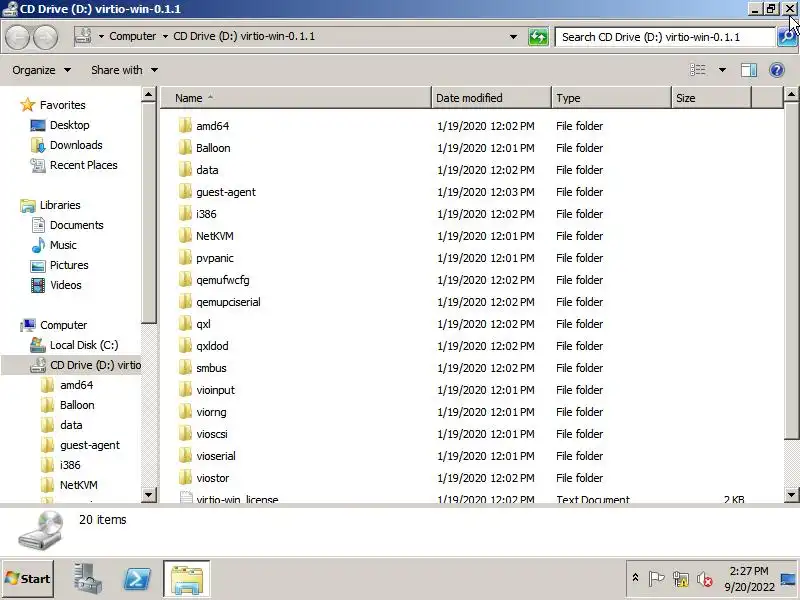The image size is (800, 600).
Task: Open Downloads in Favorites sidebar
Action: point(66,145)
